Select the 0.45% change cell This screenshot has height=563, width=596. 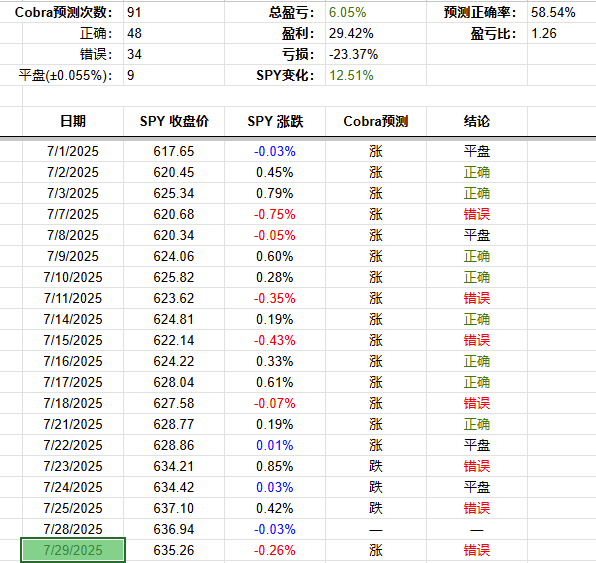pos(274,172)
